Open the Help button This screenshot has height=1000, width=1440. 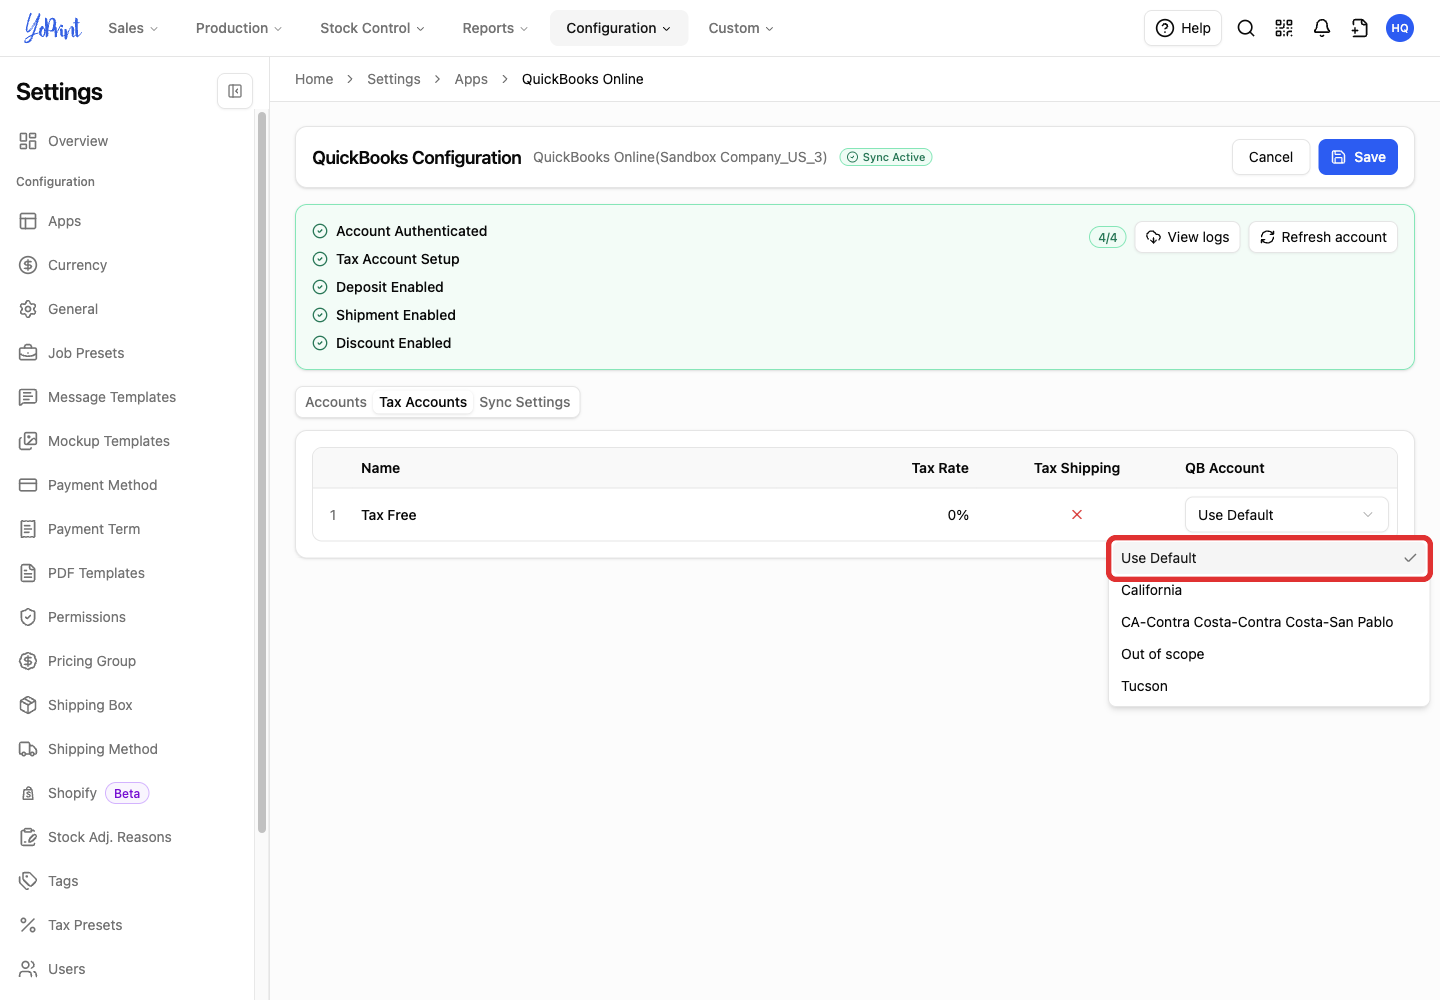tap(1183, 28)
